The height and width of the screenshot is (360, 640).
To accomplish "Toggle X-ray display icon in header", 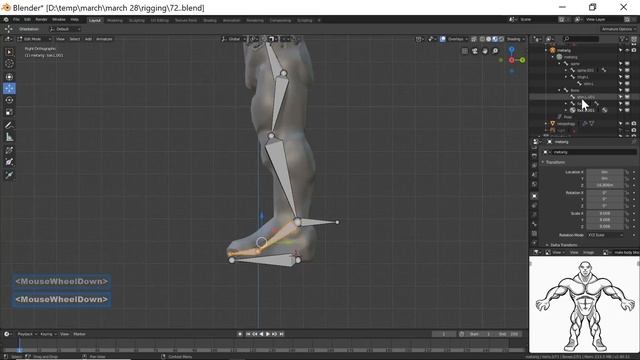I will pos(473,39).
